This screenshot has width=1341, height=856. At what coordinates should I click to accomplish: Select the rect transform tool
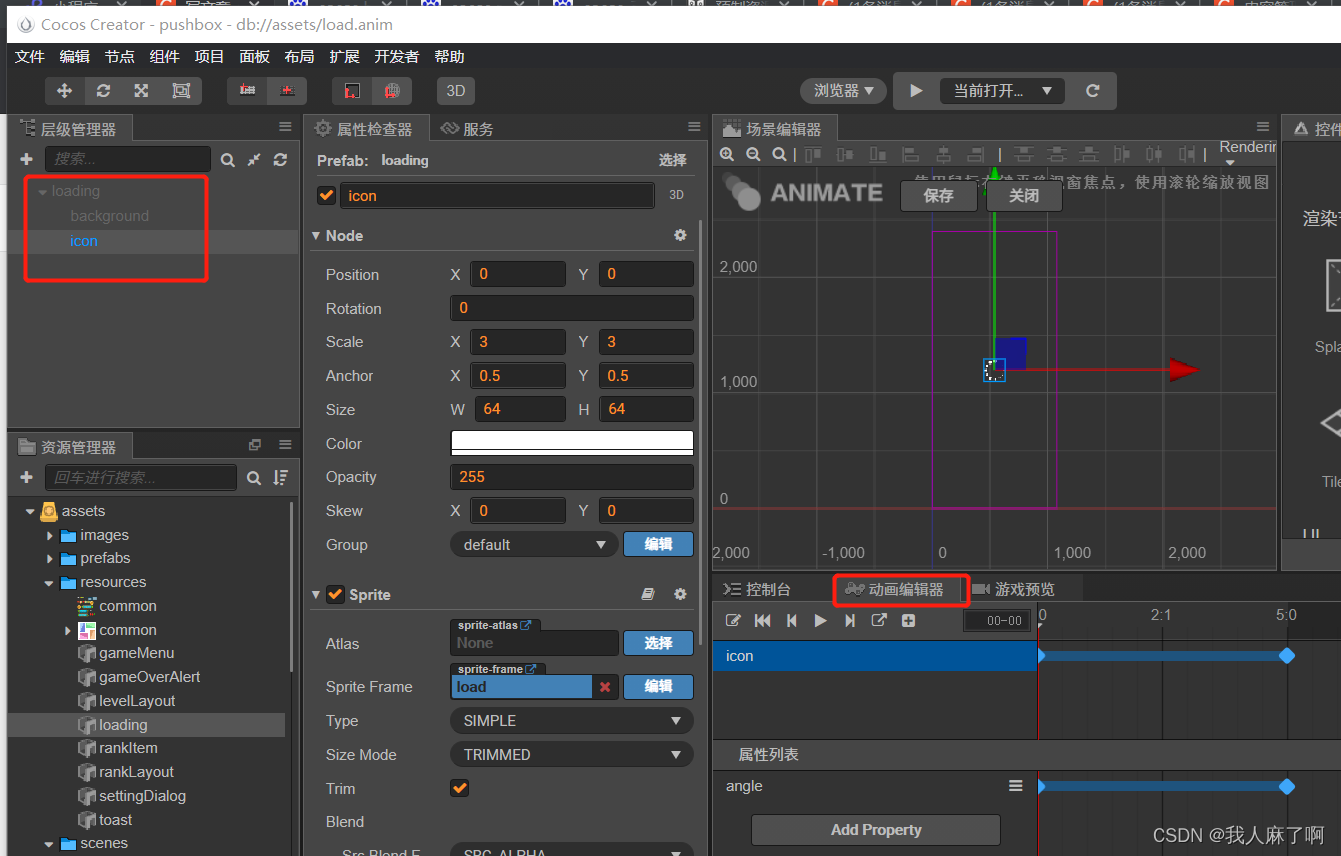(181, 91)
